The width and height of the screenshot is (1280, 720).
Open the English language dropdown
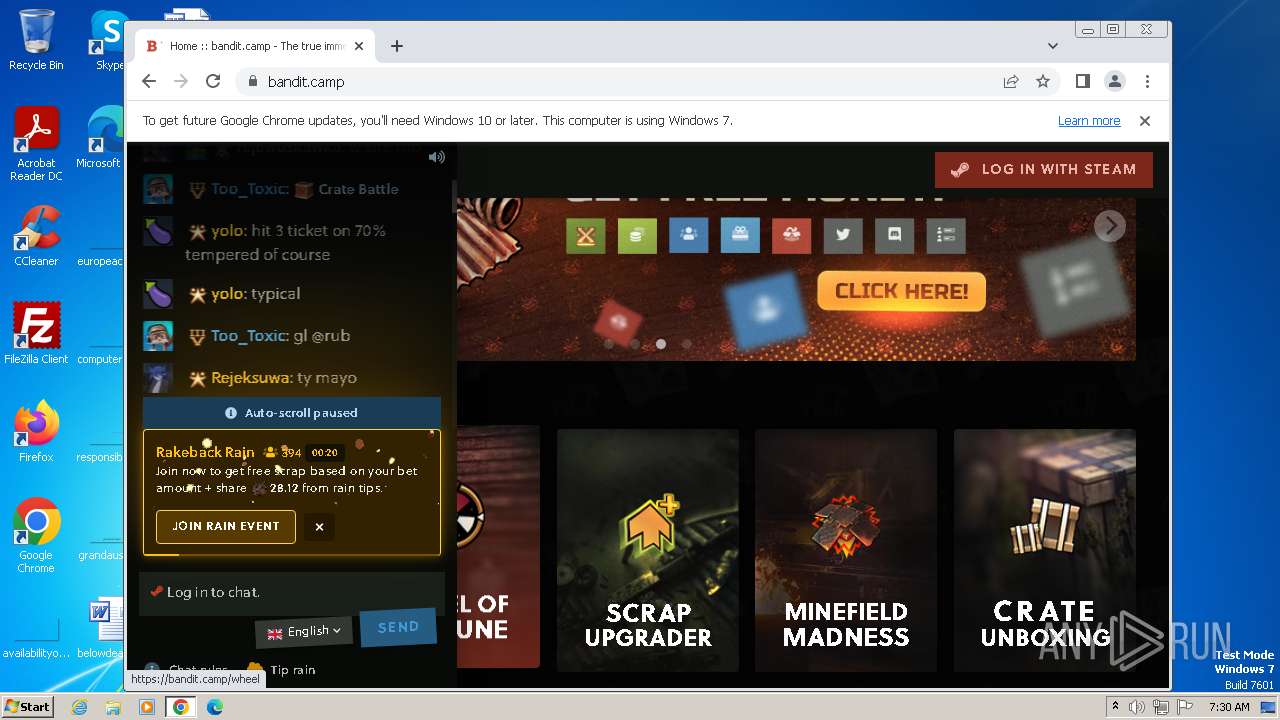pos(304,631)
